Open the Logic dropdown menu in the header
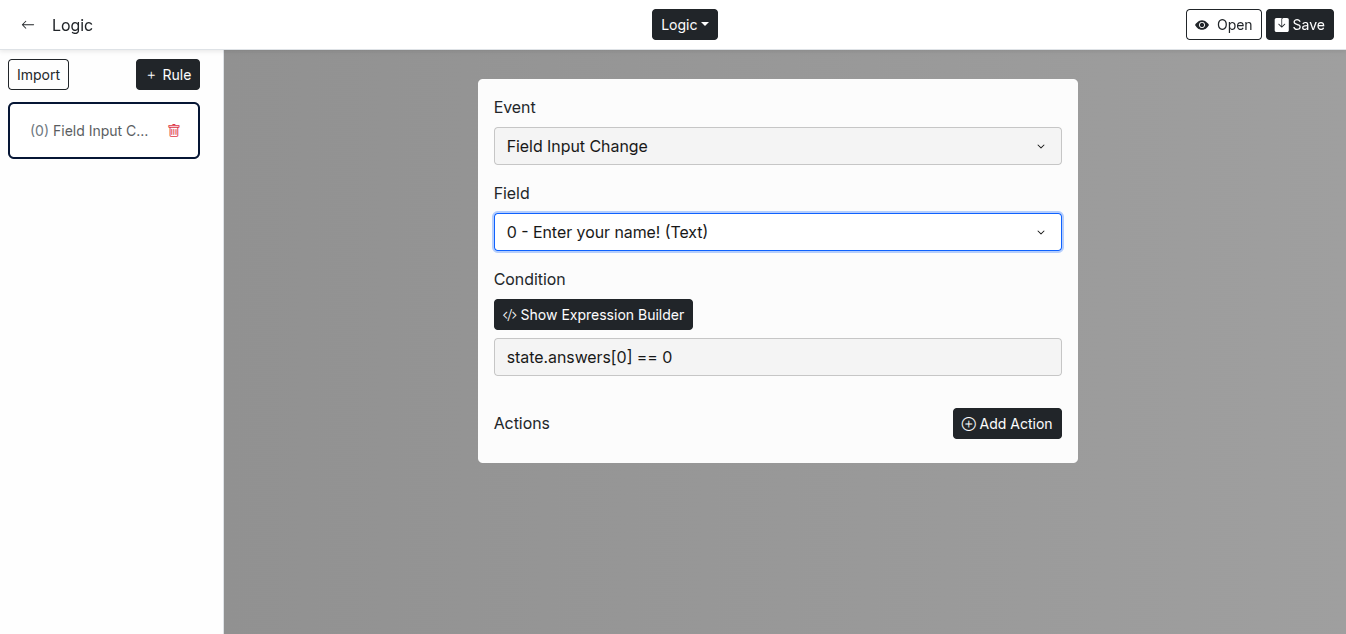Screen dimensions: 1346x634 (684, 25)
